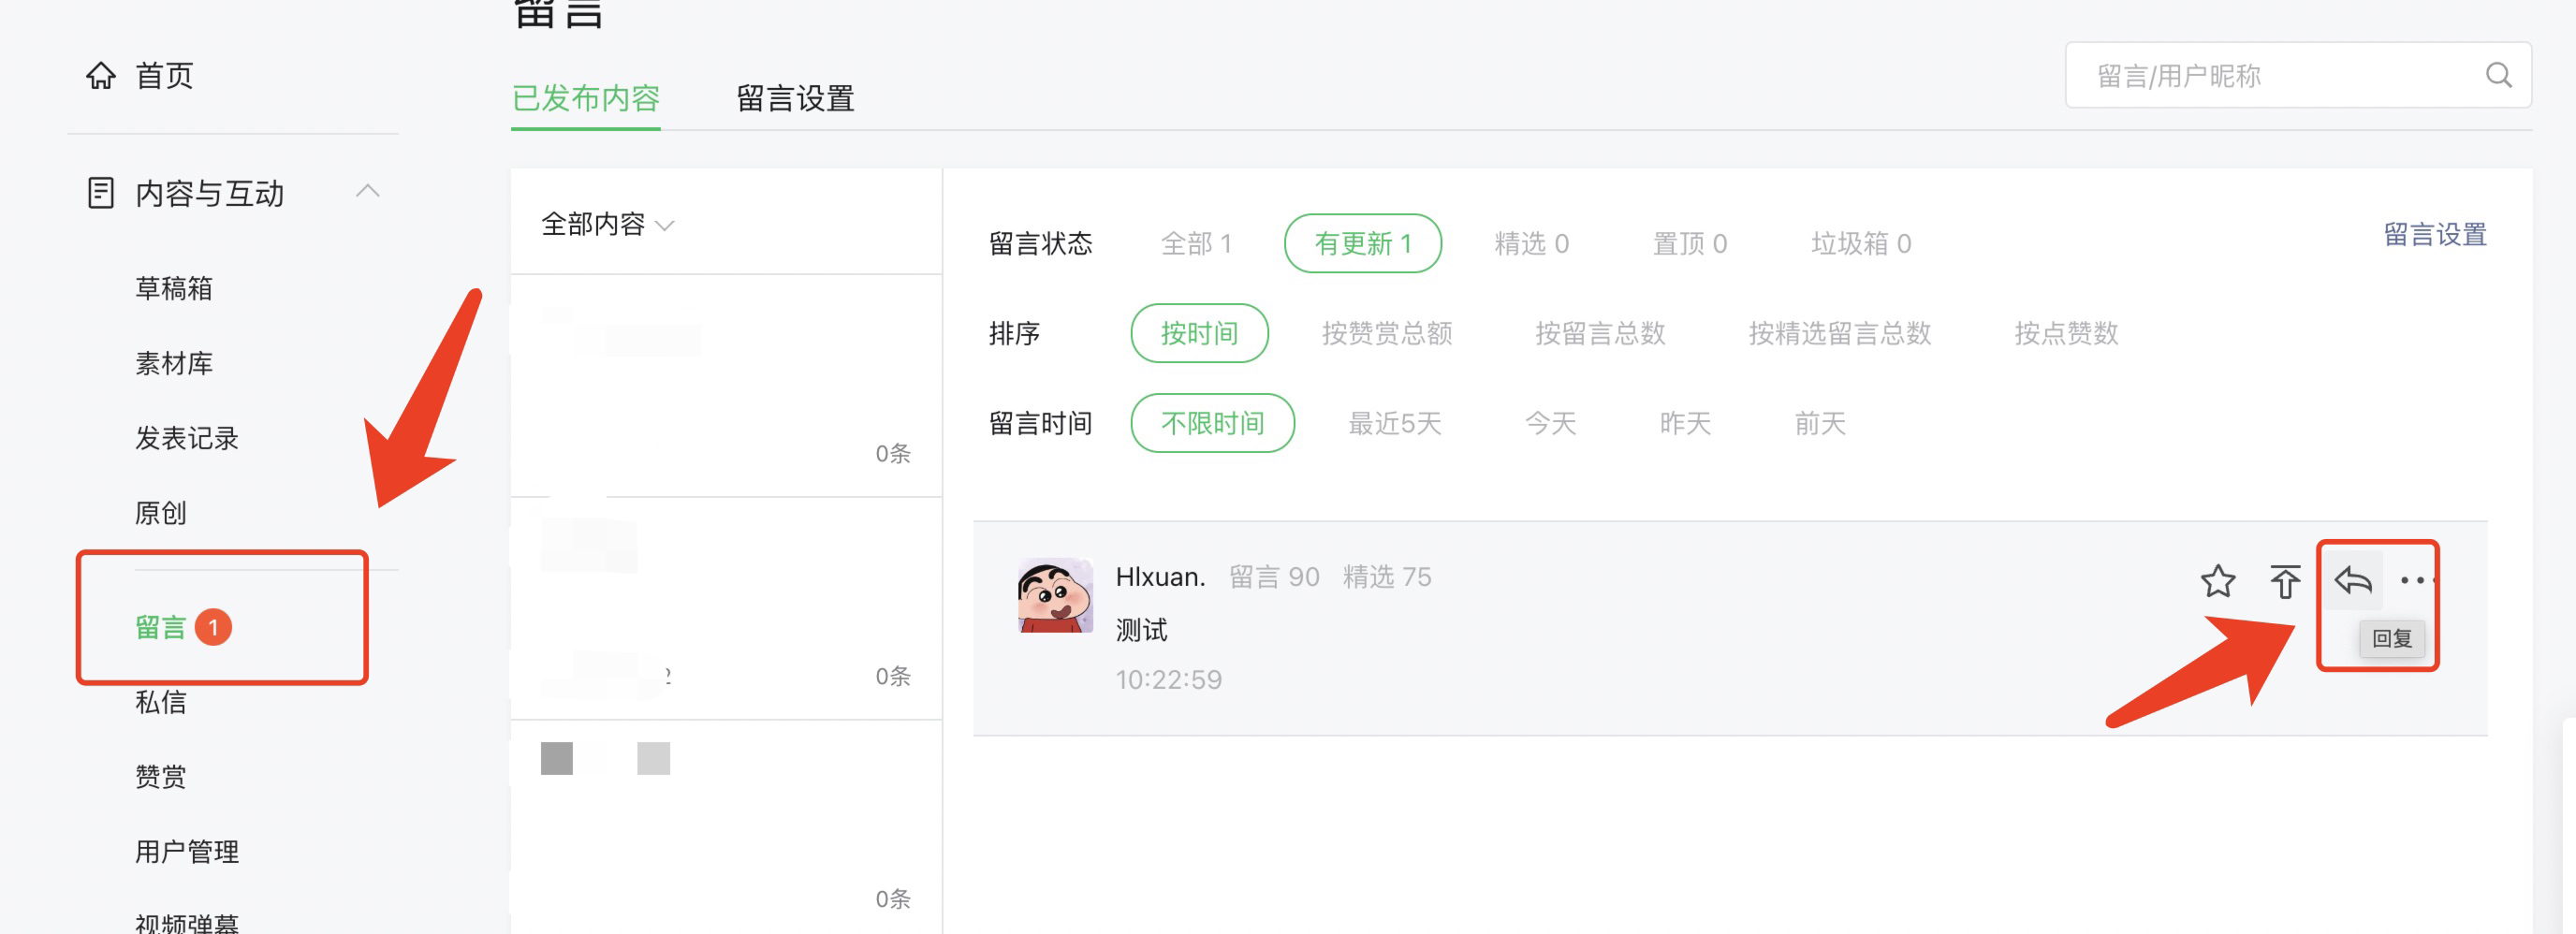Filter comment time to 最近5天
The image size is (2576, 934).
[x=1394, y=423]
